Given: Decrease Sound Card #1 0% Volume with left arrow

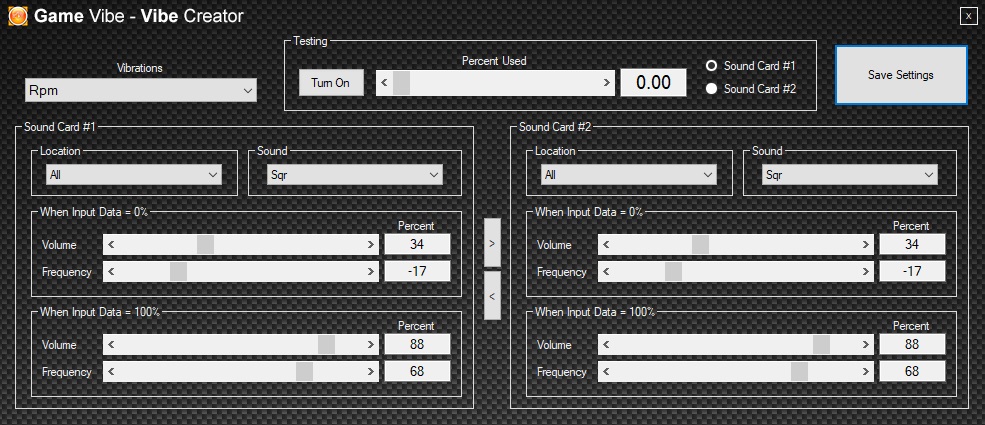Looking at the screenshot, I should click(111, 245).
